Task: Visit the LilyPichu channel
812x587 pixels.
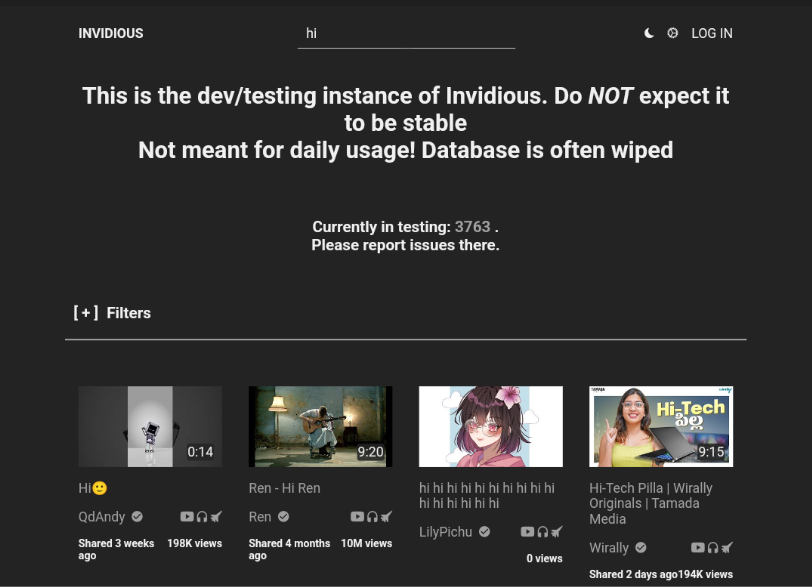Action: (x=445, y=532)
